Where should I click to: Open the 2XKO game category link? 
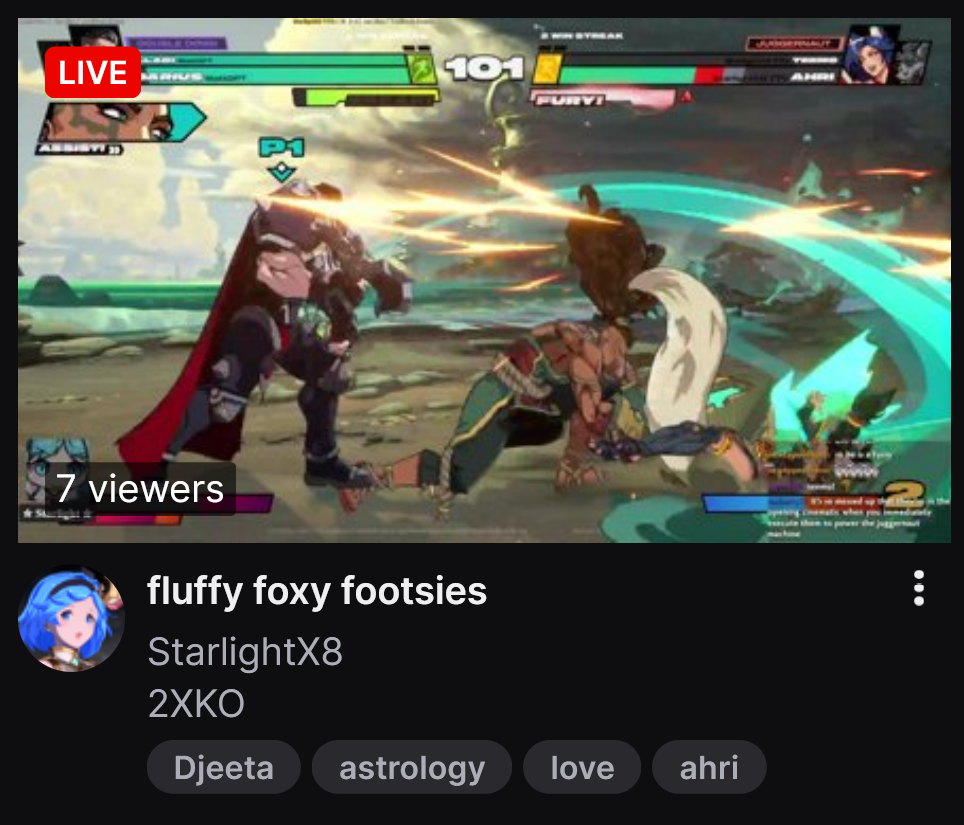pyautogui.click(x=196, y=703)
